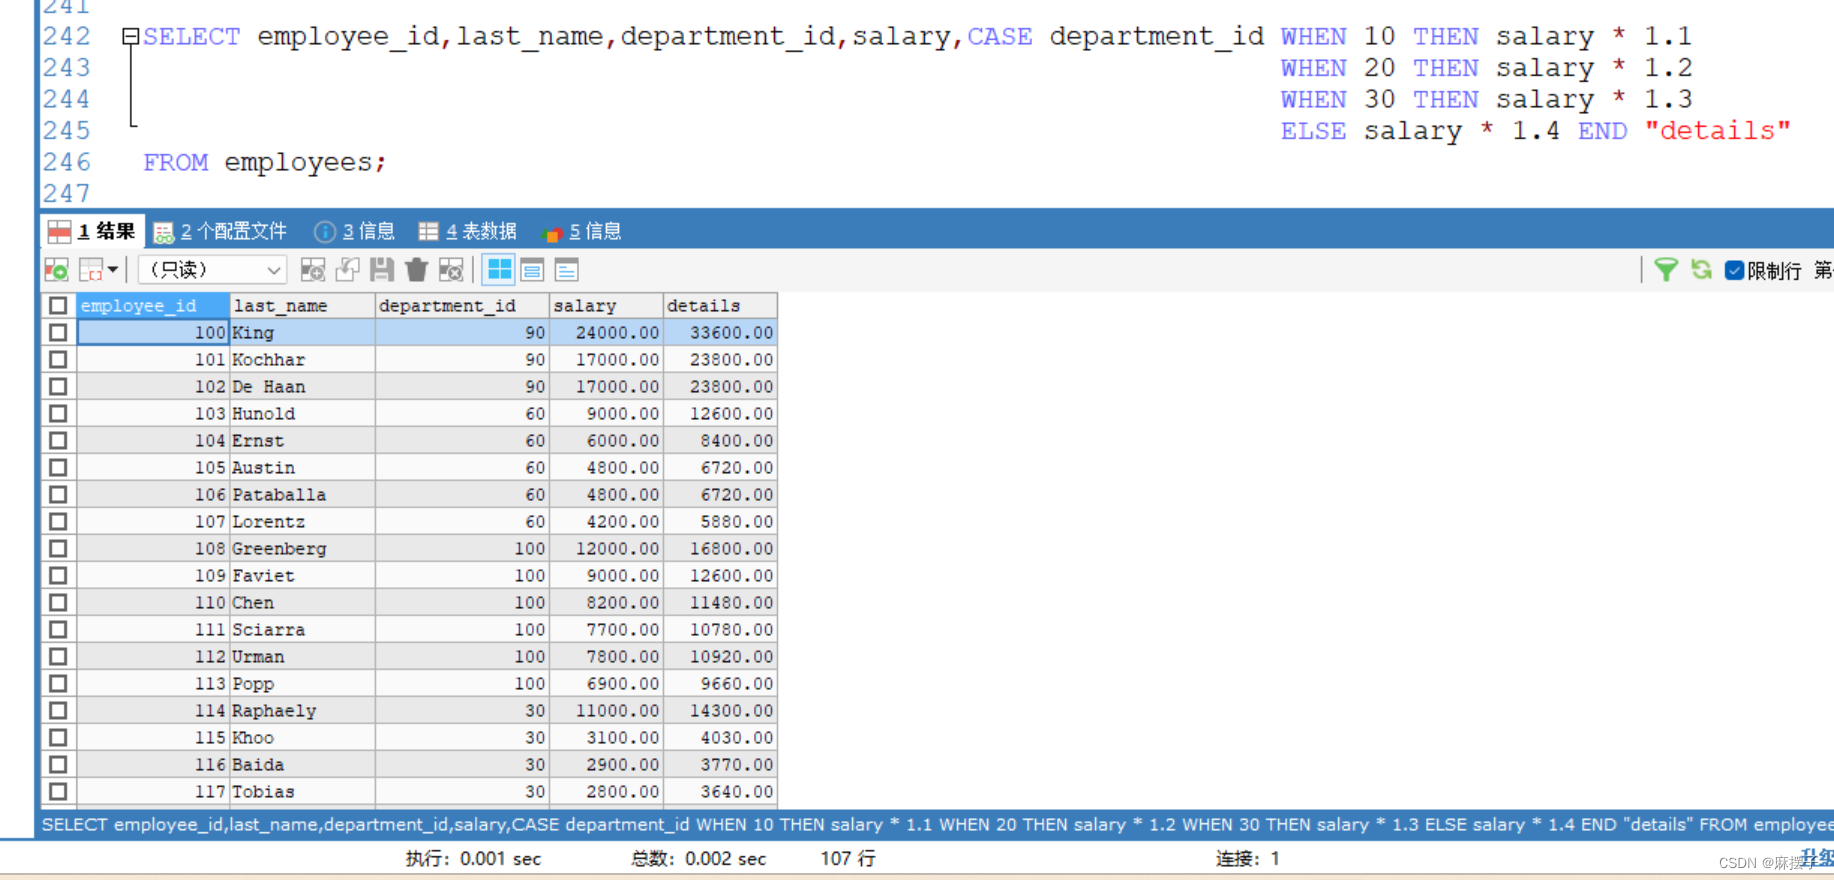This screenshot has width=1834, height=880.
Task: Click the green filter funnel icon
Action: [x=1666, y=270]
